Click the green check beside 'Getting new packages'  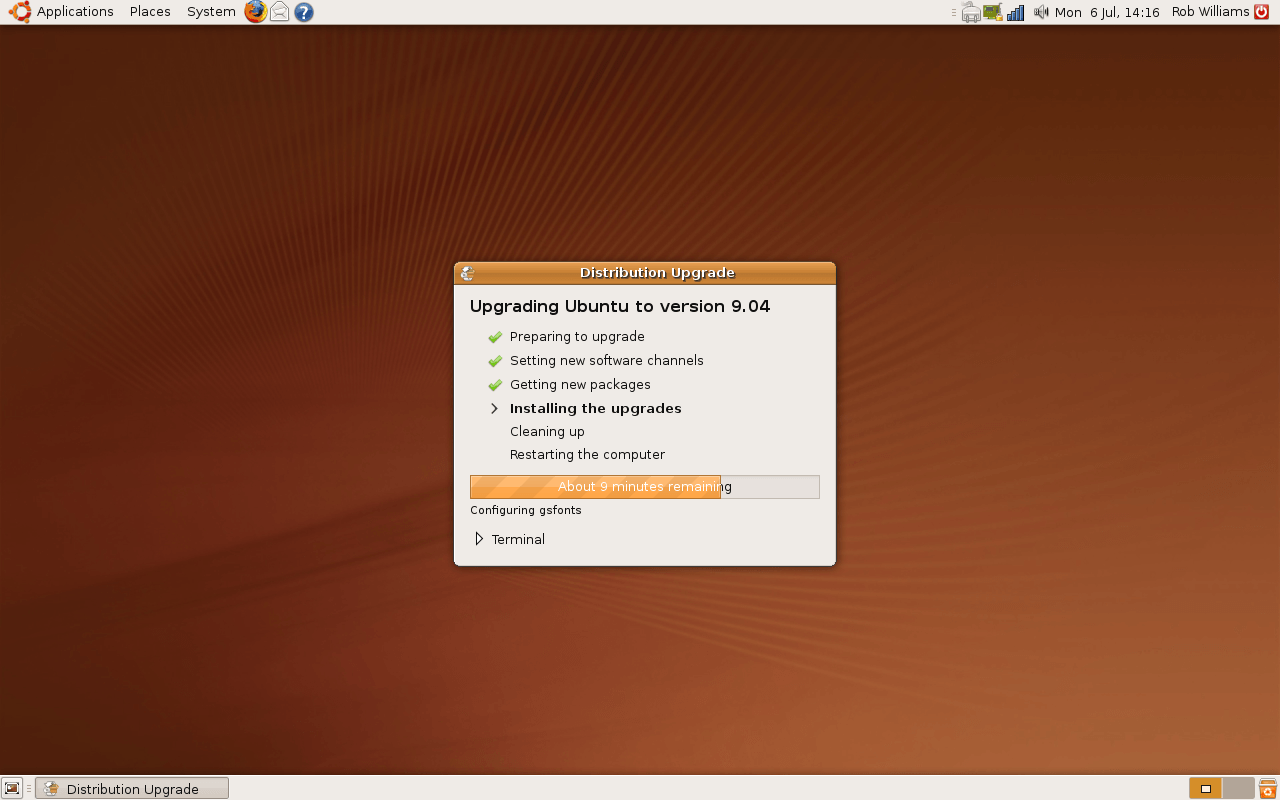tap(495, 385)
